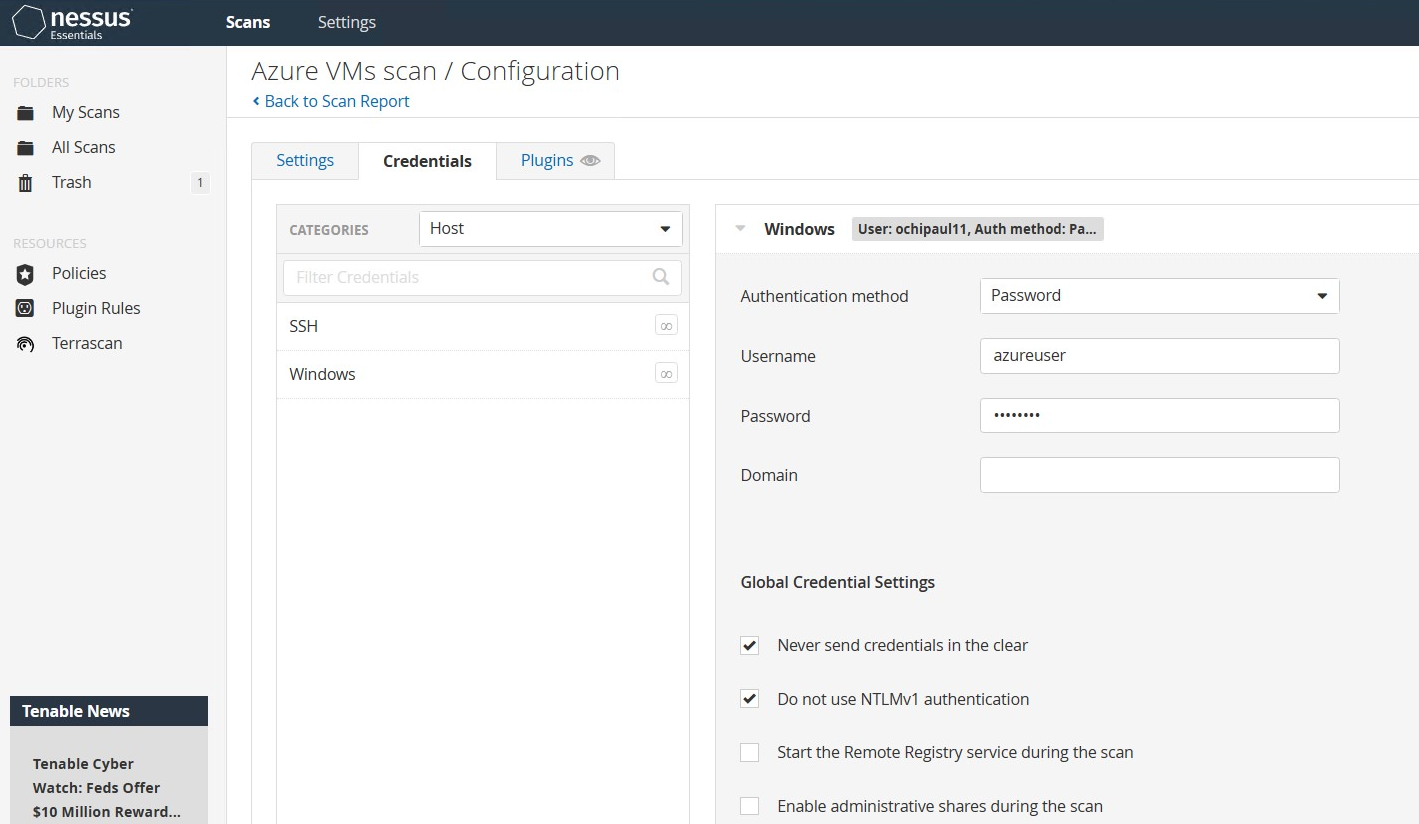The image size is (1419, 824).
Task: Click the Tenable News header
Action: coord(109,711)
